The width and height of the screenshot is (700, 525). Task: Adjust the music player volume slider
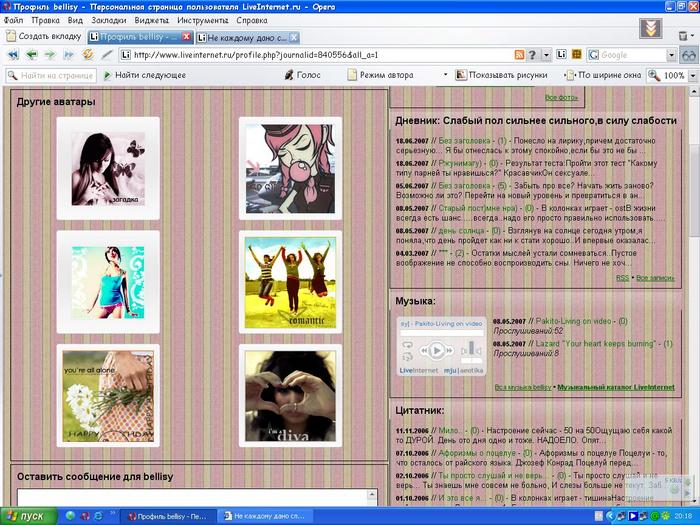point(471,348)
